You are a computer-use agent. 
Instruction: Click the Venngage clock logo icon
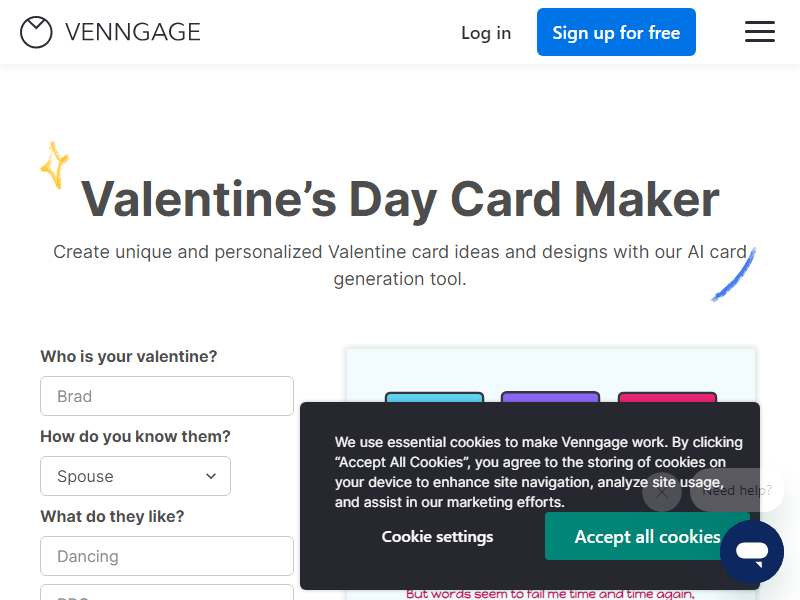pyautogui.click(x=36, y=32)
